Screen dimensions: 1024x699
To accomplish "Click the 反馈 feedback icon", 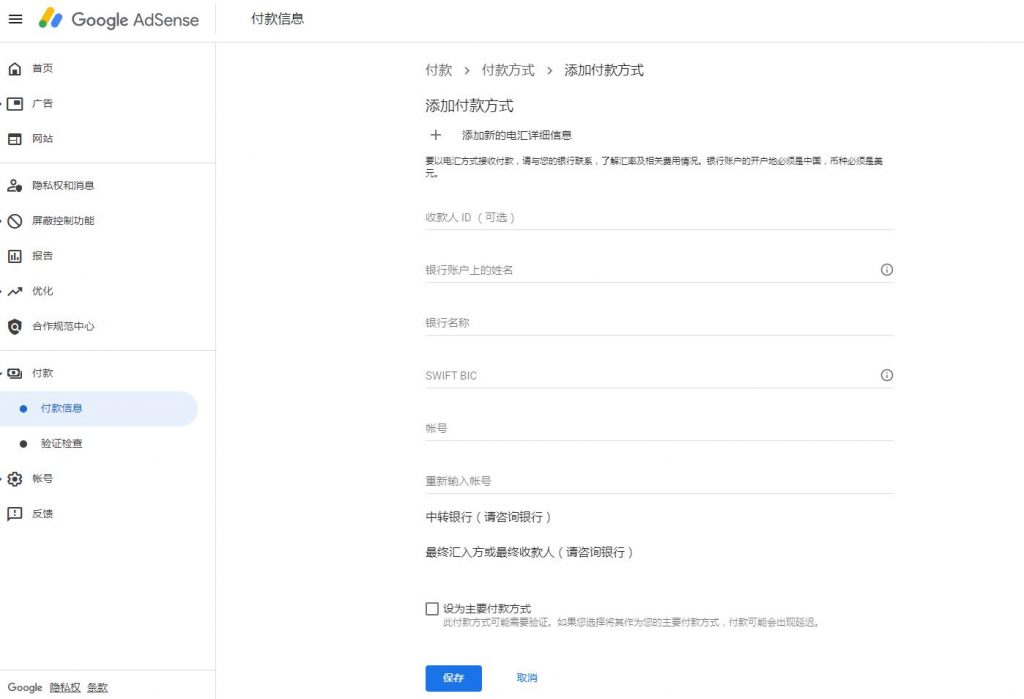I will point(14,514).
